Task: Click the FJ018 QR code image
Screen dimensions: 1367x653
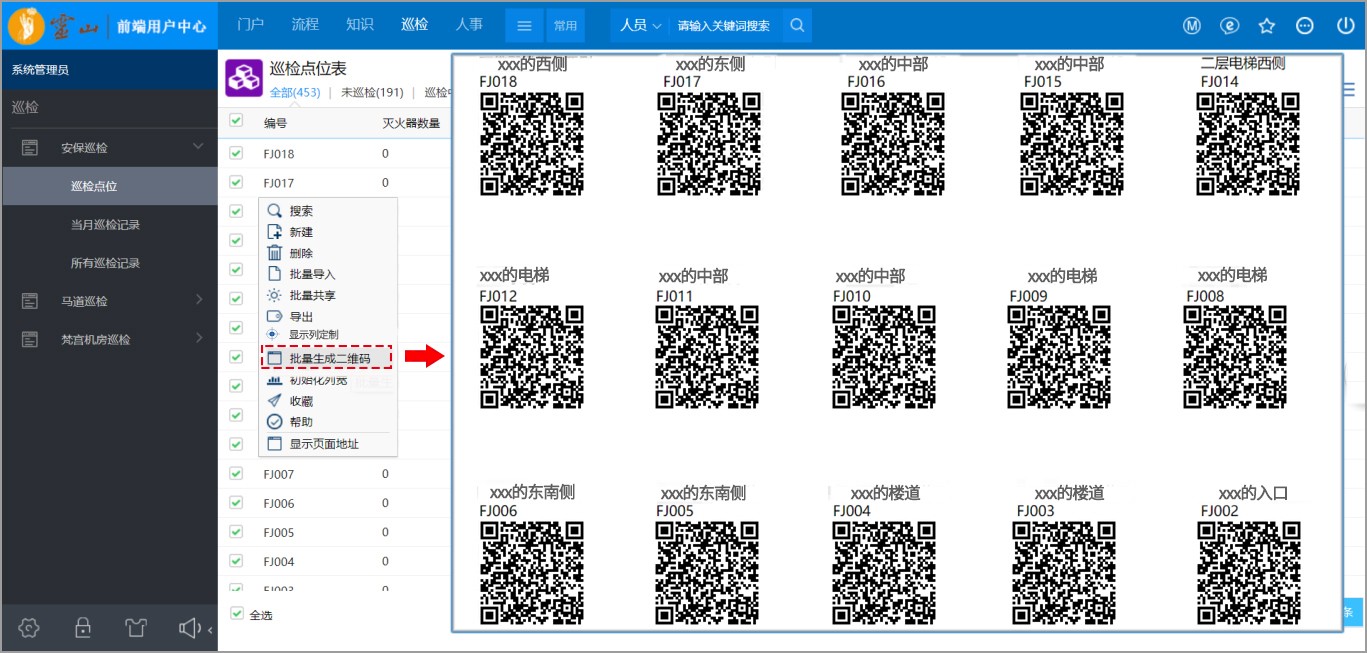Action: click(x=531, y=144)
